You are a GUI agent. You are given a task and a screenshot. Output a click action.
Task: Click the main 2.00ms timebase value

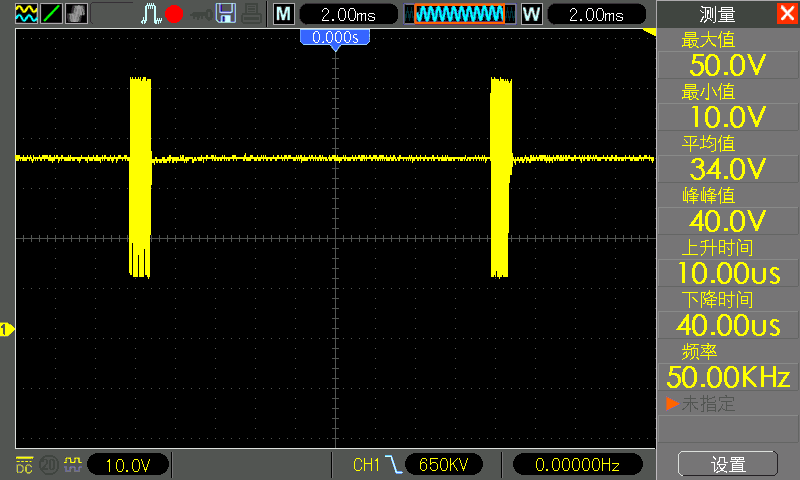(348, 15)
